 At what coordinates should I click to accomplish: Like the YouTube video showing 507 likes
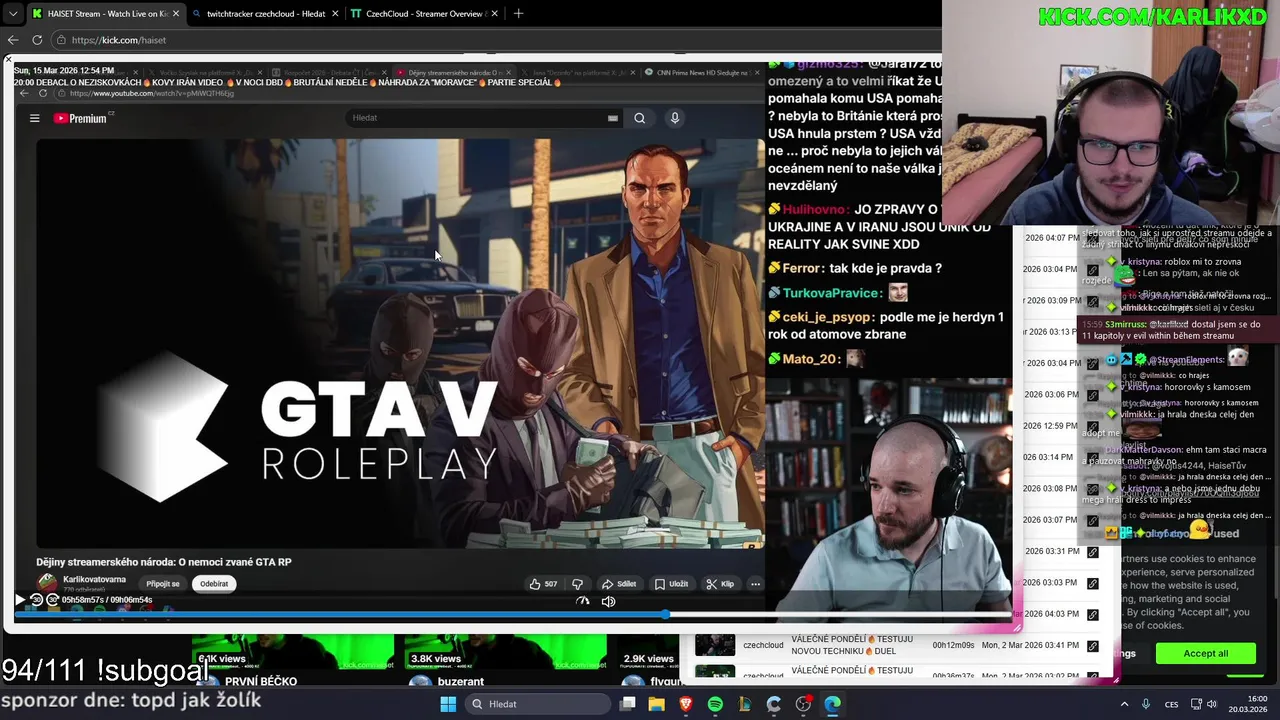point(544,584)
